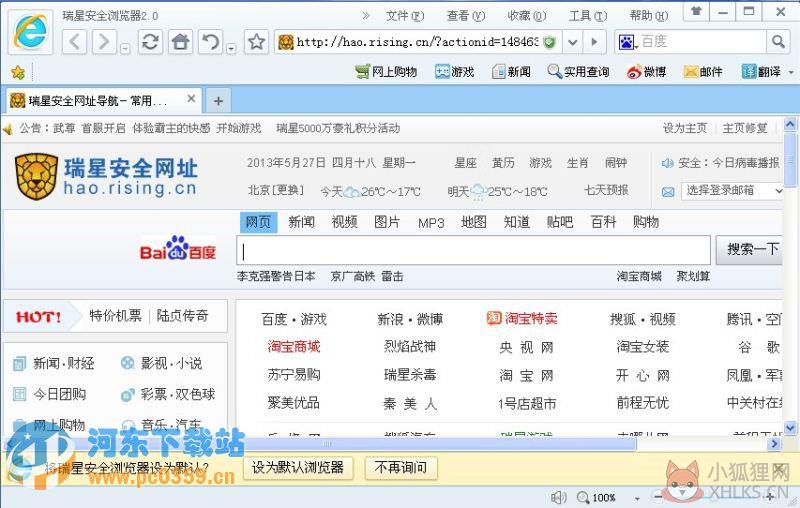Image resolution: width=800 pixels, height=508 pixels.
Task: Open the 选择登录邮箱 dropdown
Action: tap(732, 191)
